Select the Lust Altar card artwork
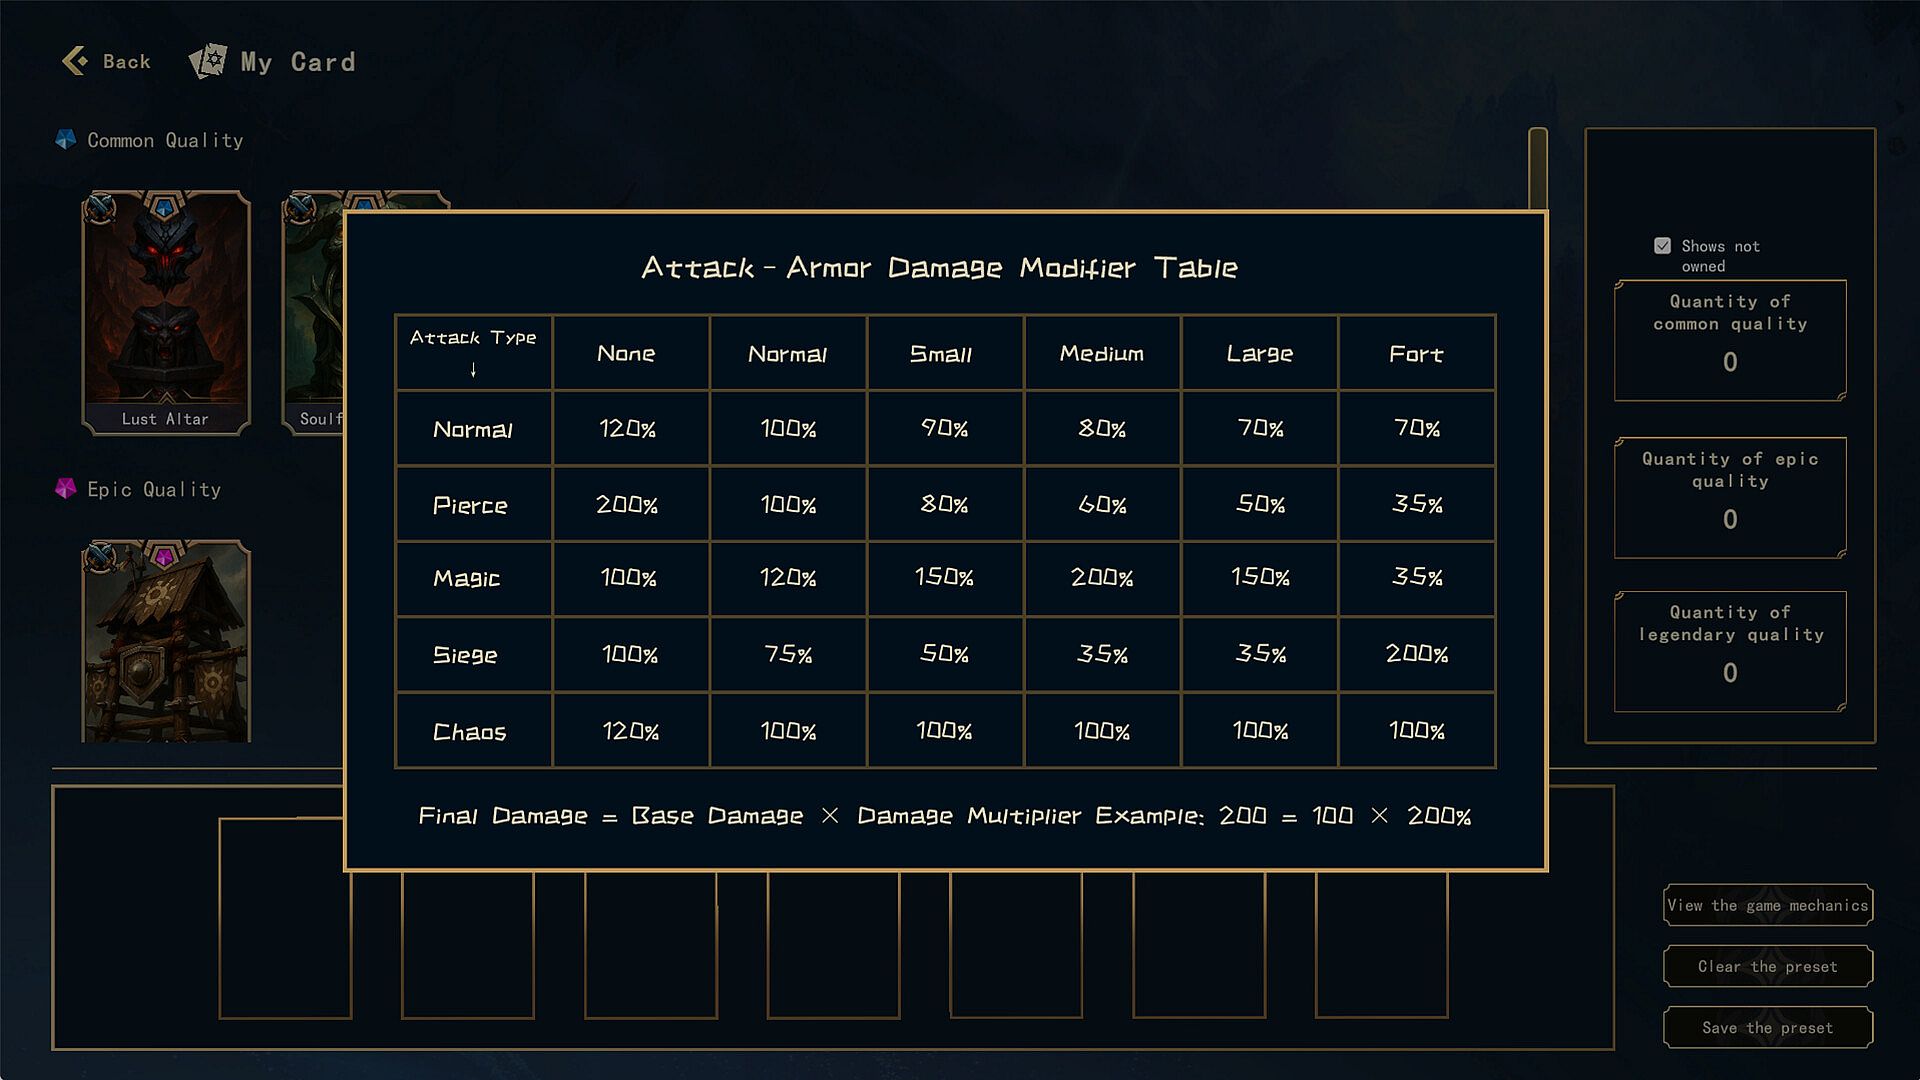Image resolution: width=1920 pixels, height=1080 pixels. [x=166, y=300]
